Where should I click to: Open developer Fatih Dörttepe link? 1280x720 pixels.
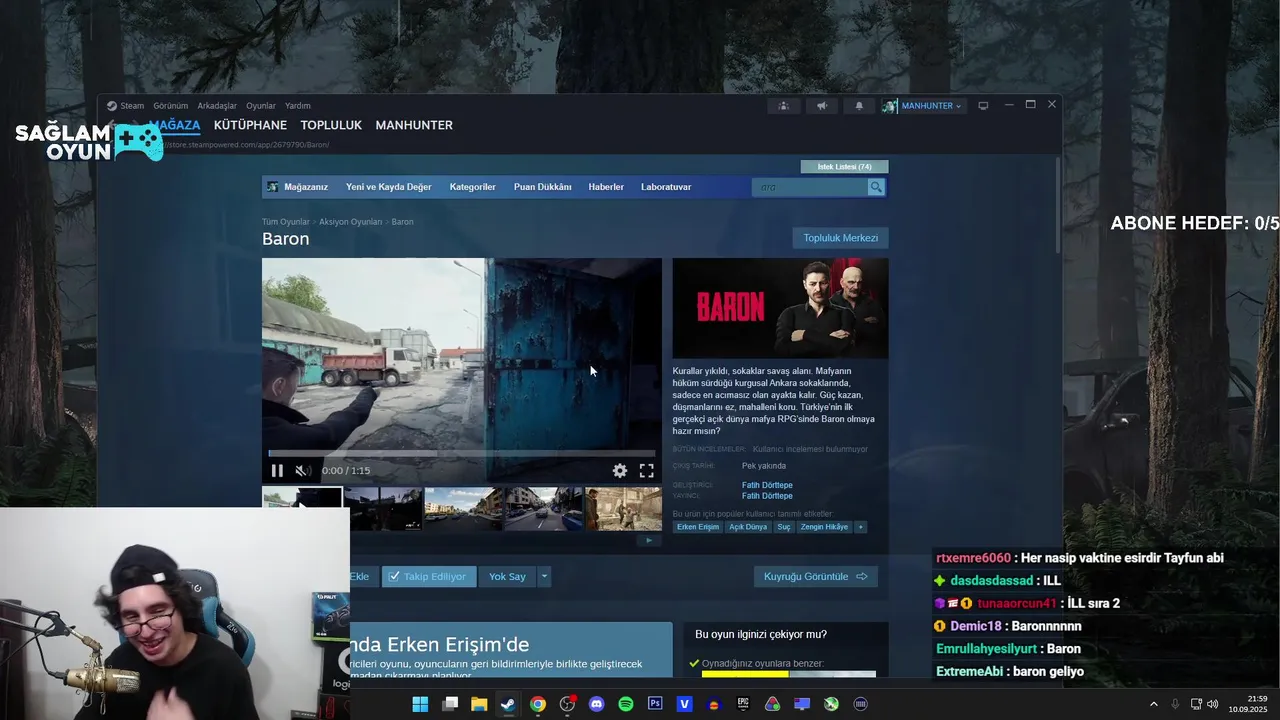tap(767, 485)
